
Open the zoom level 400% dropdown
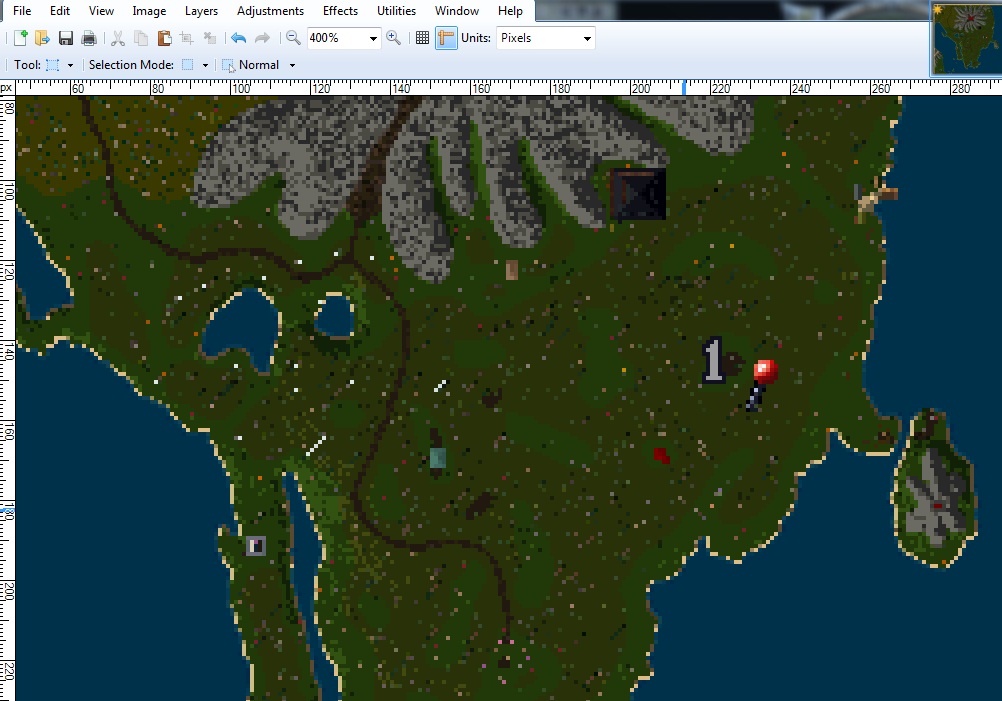(373, 39)
